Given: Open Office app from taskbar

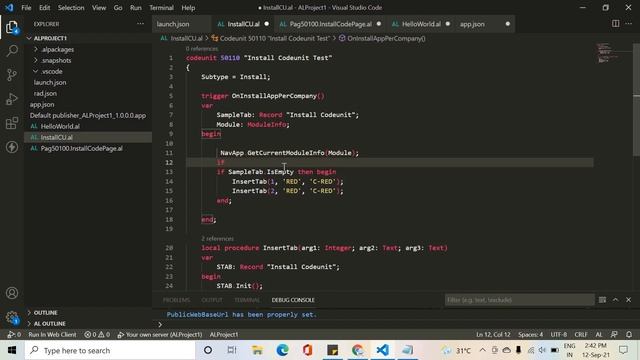Looking at the screenshot, I should (307, 350).
